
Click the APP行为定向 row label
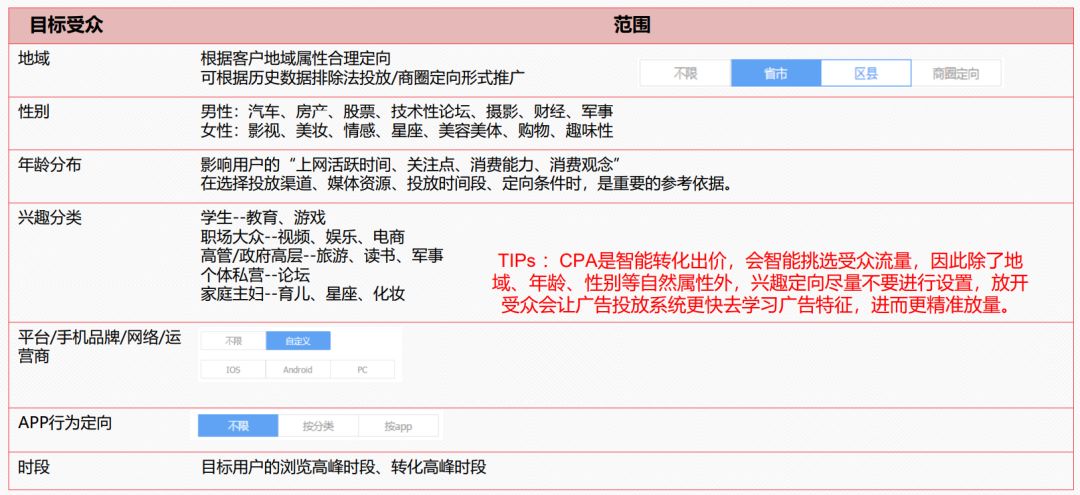click(x=65, y=423)
